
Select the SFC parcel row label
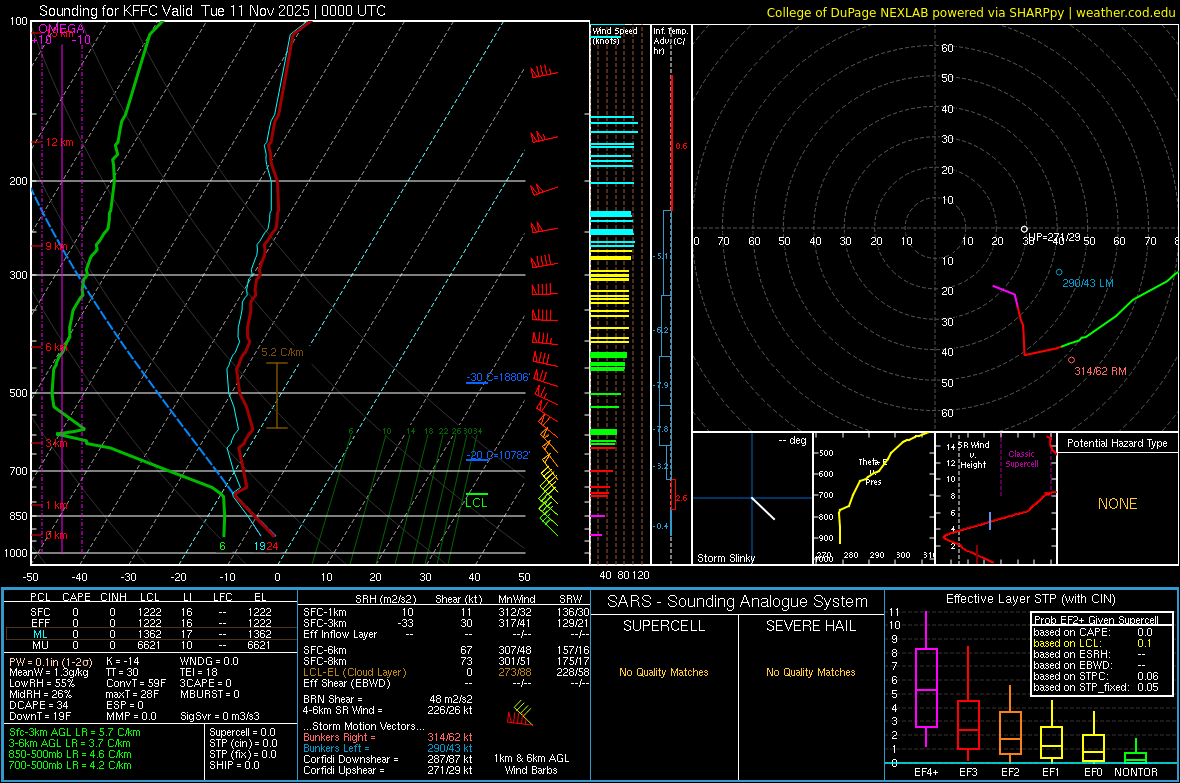(41, 613)
